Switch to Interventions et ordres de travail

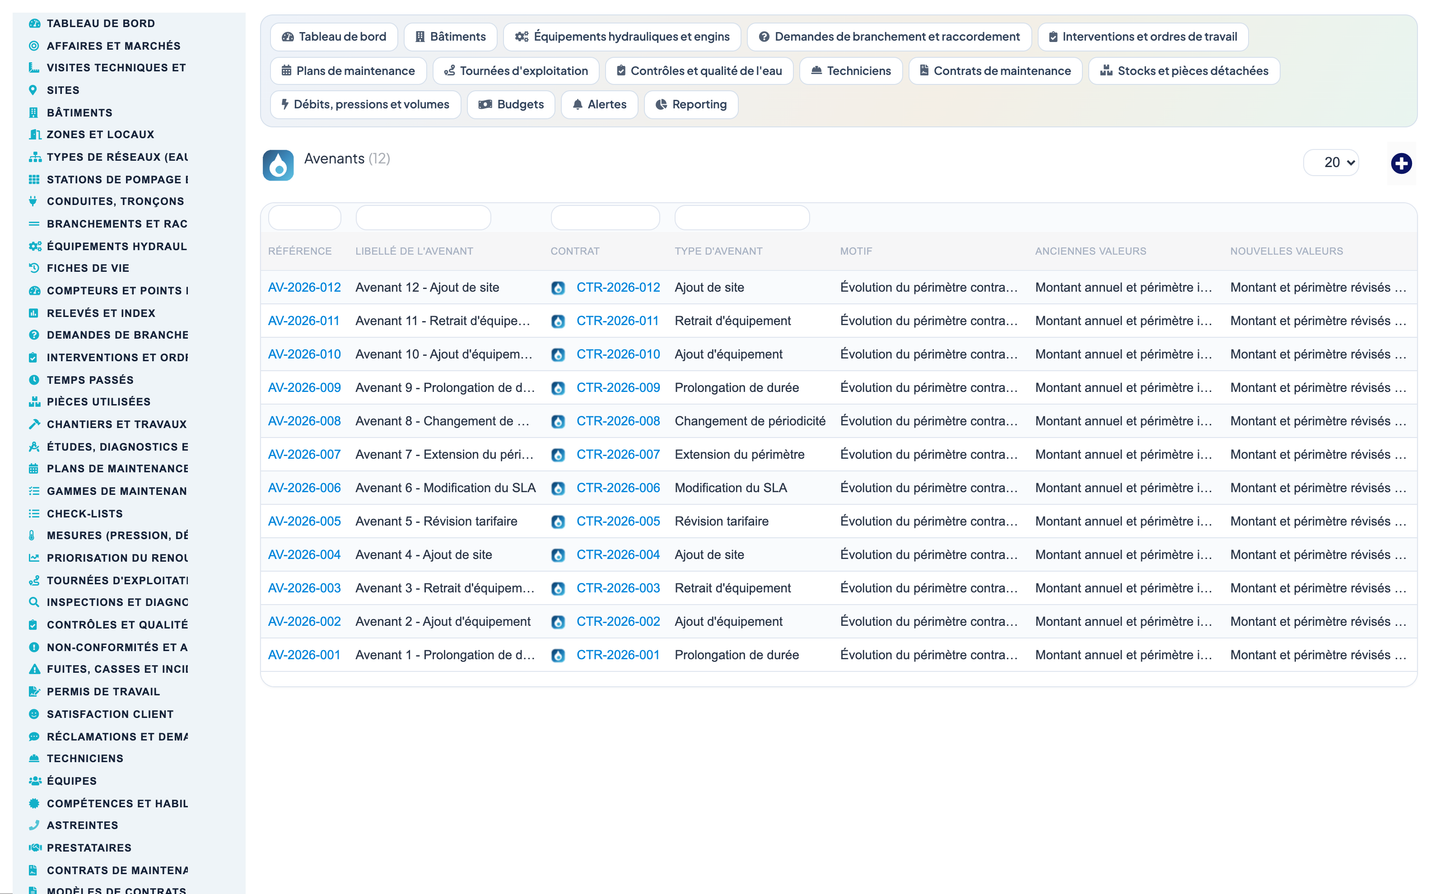[1143, 37]
